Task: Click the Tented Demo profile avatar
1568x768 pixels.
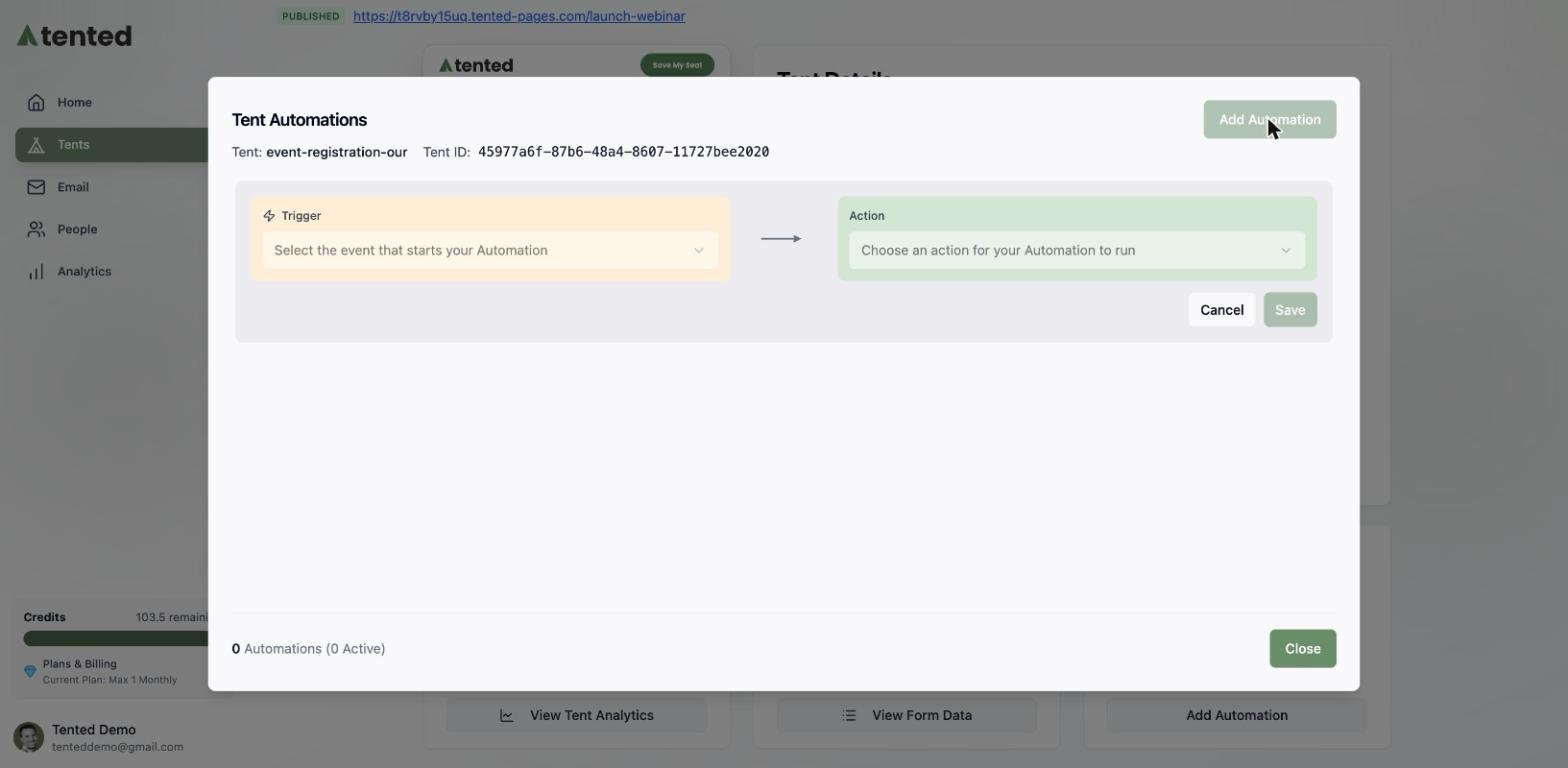Action: 28,738
